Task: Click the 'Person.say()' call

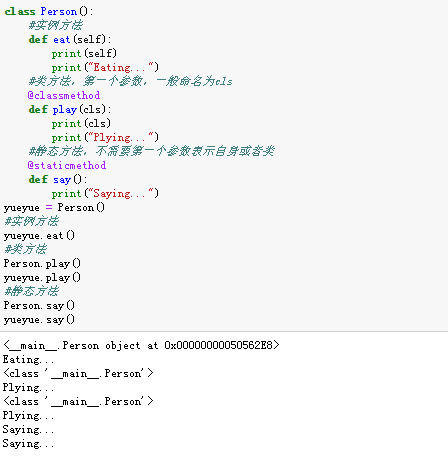Action: pyautogui.click(x=39, y=305)
